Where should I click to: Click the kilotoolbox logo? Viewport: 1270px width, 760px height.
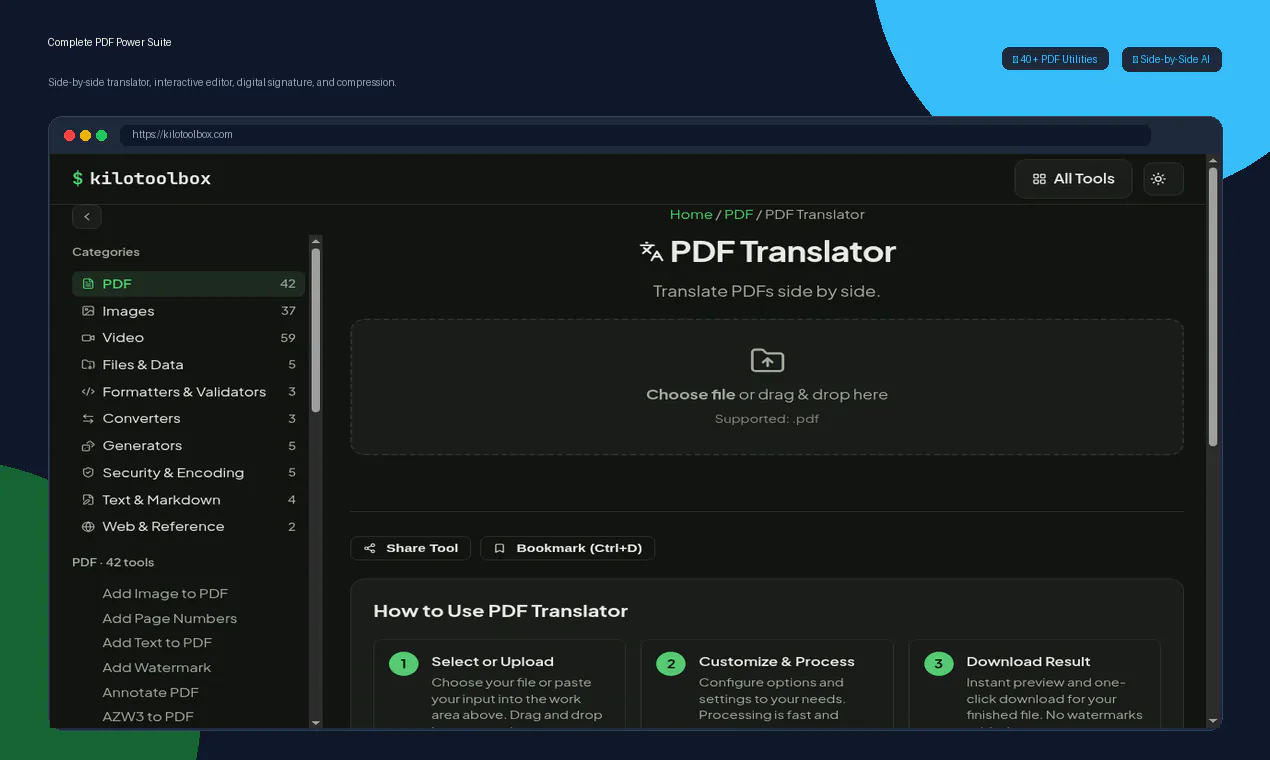click(x=141, y=179)
